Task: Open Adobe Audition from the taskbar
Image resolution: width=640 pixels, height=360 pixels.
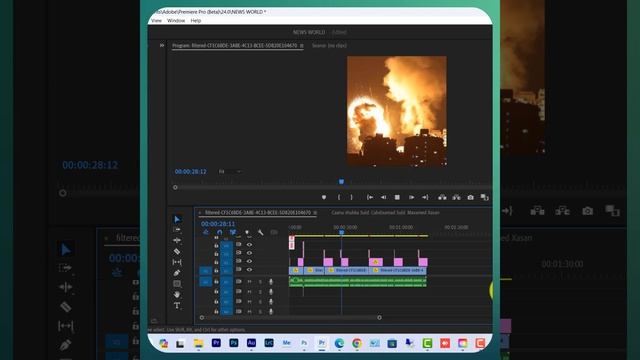Action: [251, 343]
